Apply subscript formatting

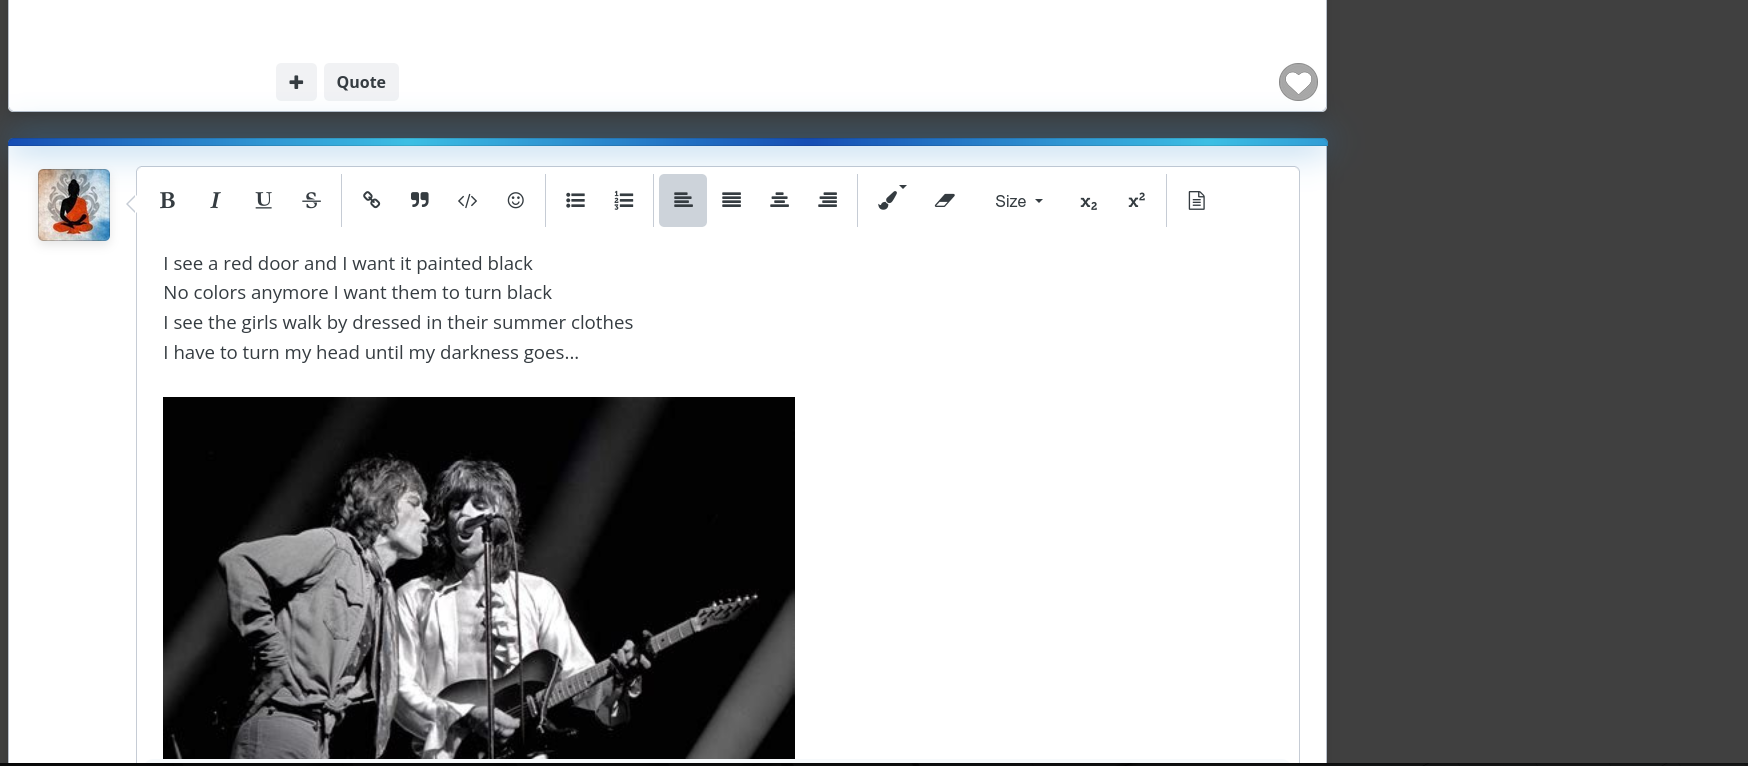tap(1089, 202)
